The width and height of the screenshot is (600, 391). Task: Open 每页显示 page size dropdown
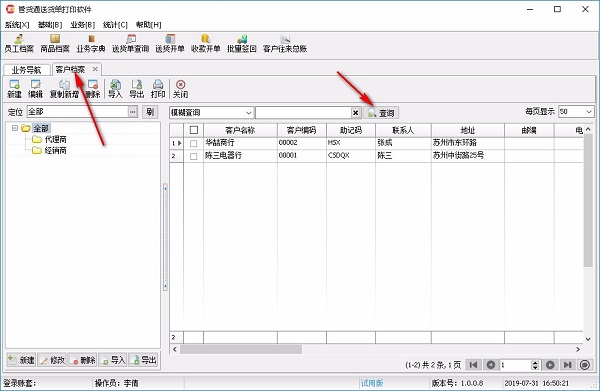coord(589,111)
